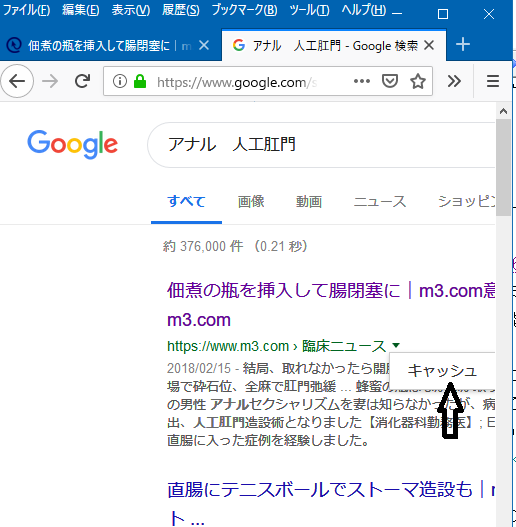Click the https://www.m3.com › 臨床ニュース URL
This screenshot has width=516, height=527.
tap(276, 346)
